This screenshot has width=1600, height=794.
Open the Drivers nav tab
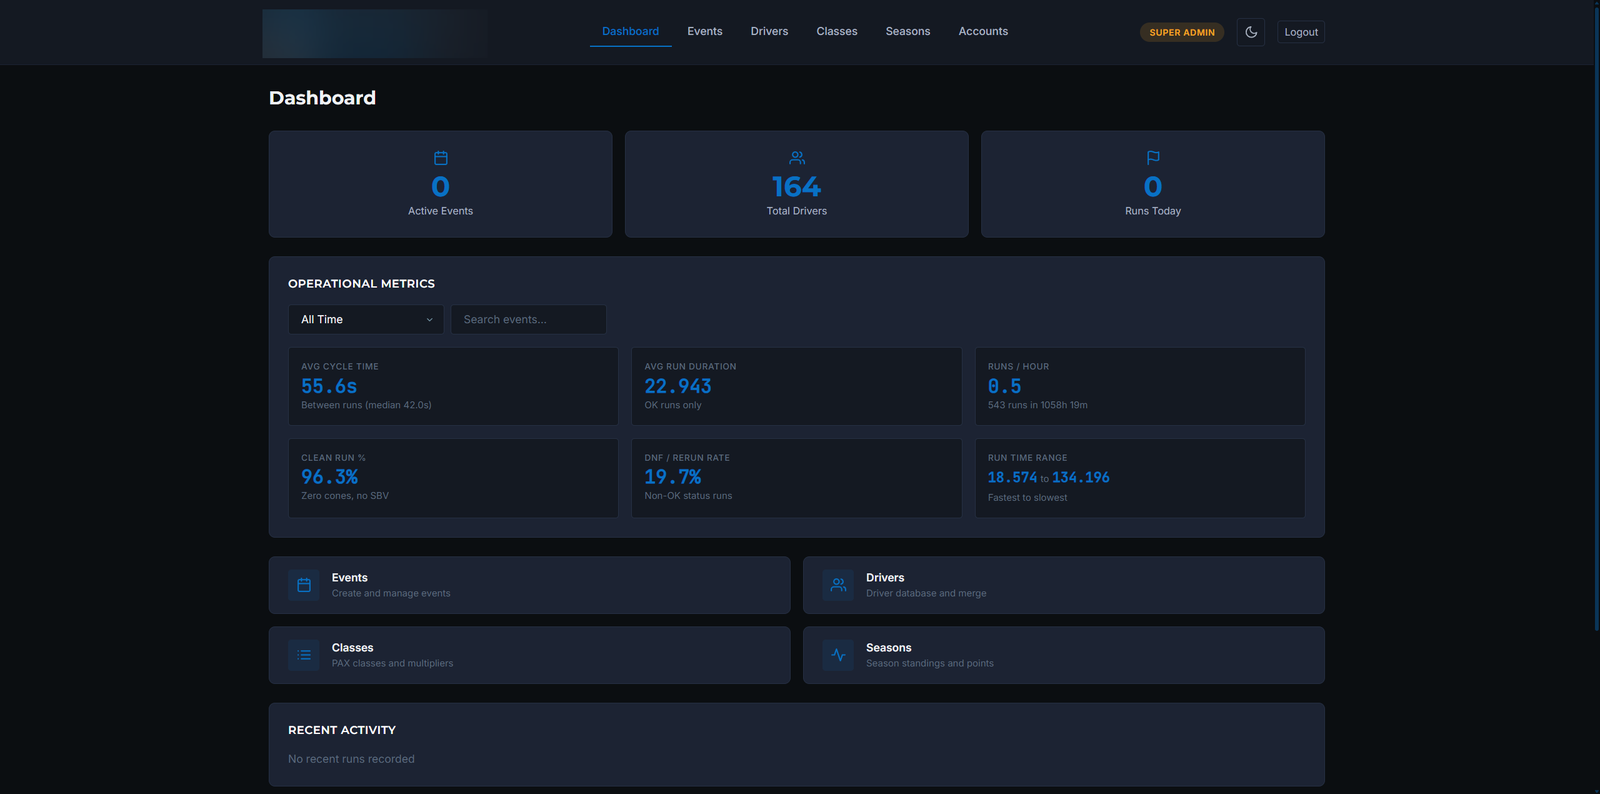(769, 31)
